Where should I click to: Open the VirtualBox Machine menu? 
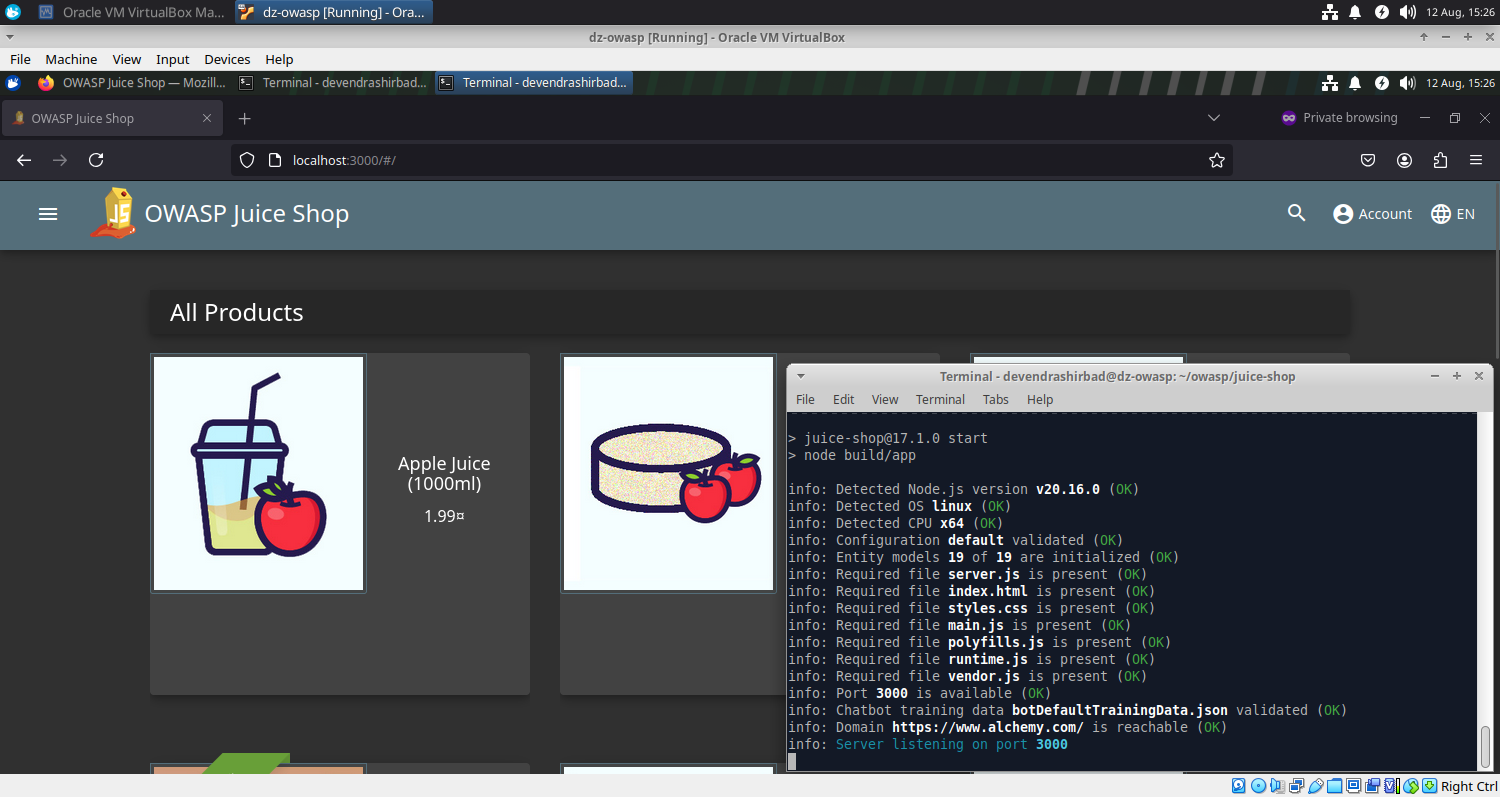pos(71,59)
